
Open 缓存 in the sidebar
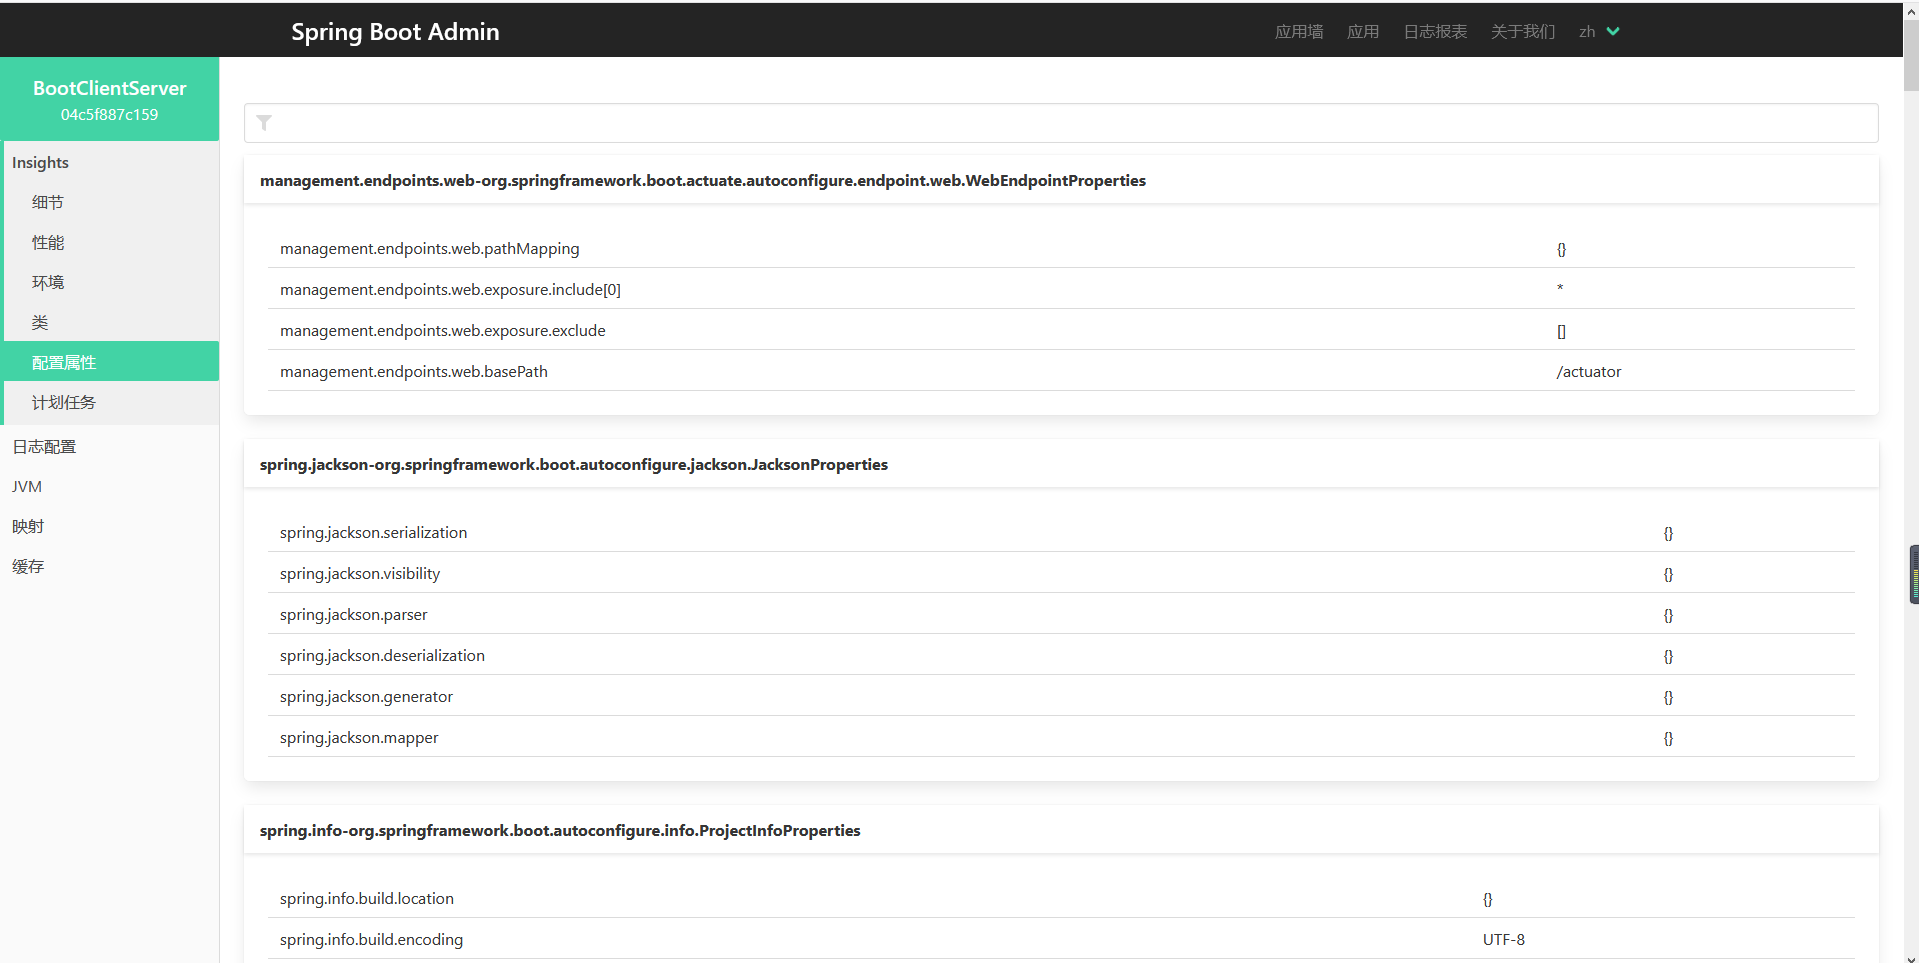point(28,566)
